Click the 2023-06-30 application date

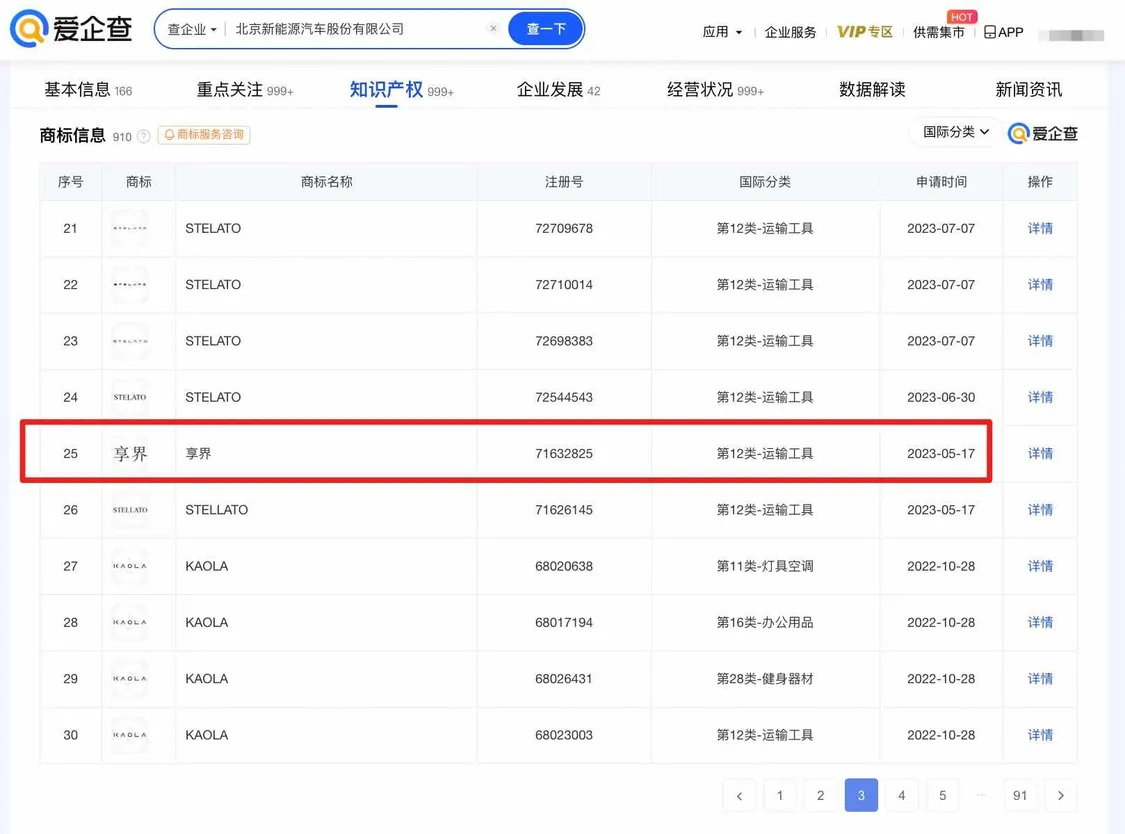(x=941, y=397)
